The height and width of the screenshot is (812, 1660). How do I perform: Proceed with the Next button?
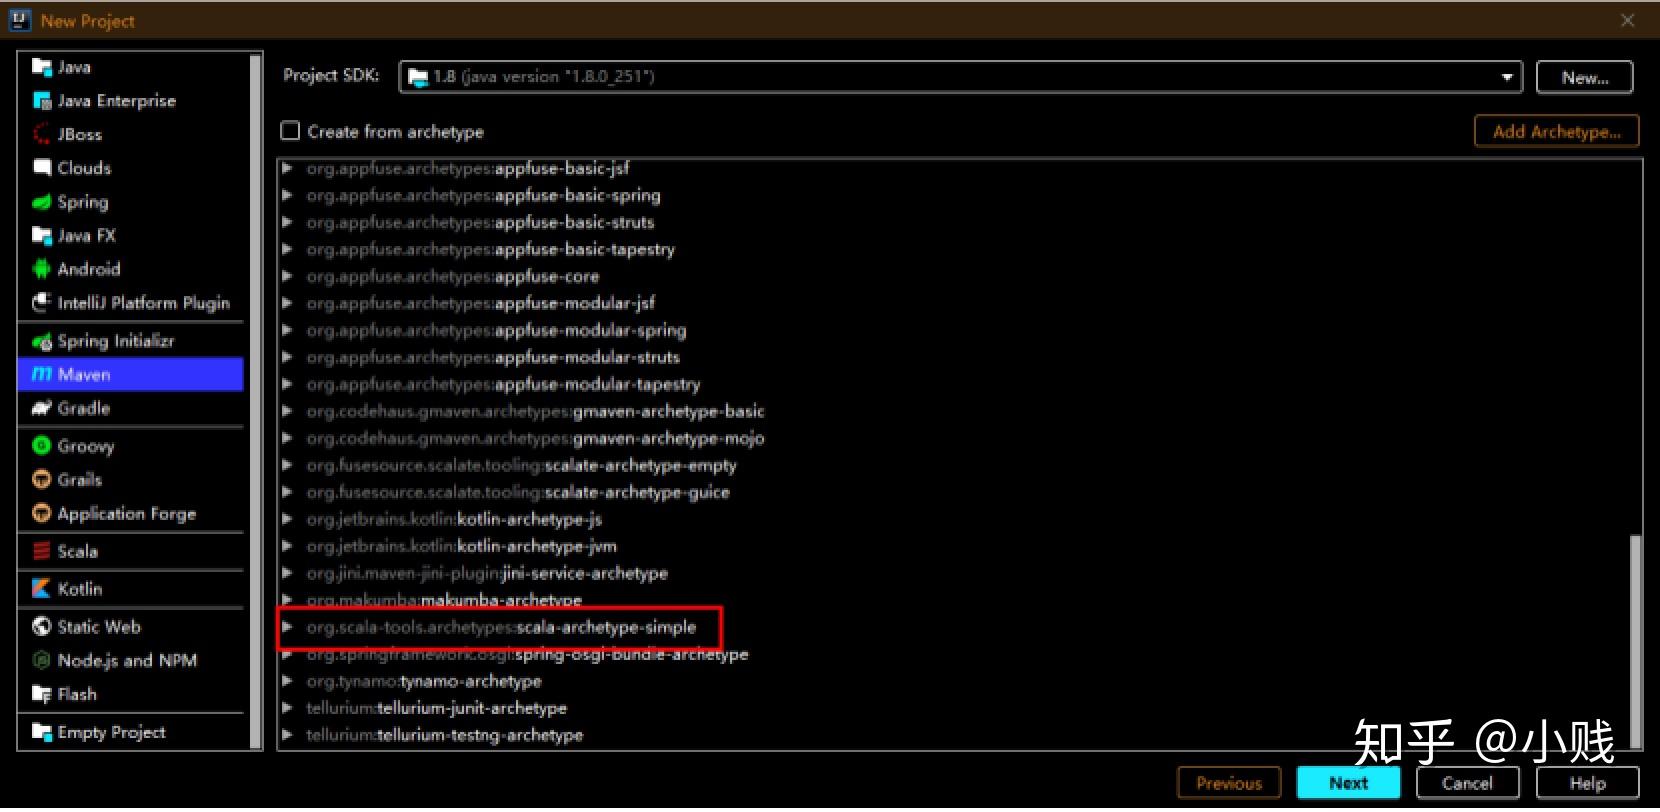(x=1348, y=783)
